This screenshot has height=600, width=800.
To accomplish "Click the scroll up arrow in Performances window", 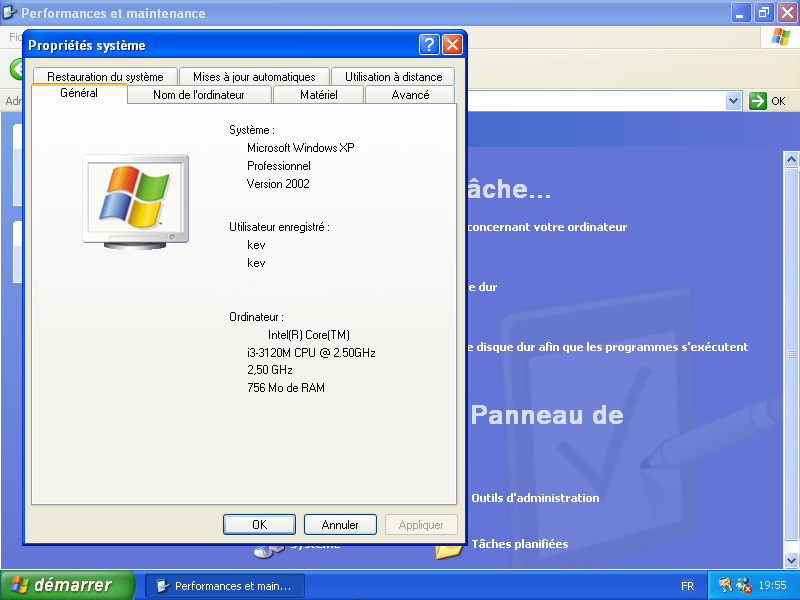I will coord(791,160).
